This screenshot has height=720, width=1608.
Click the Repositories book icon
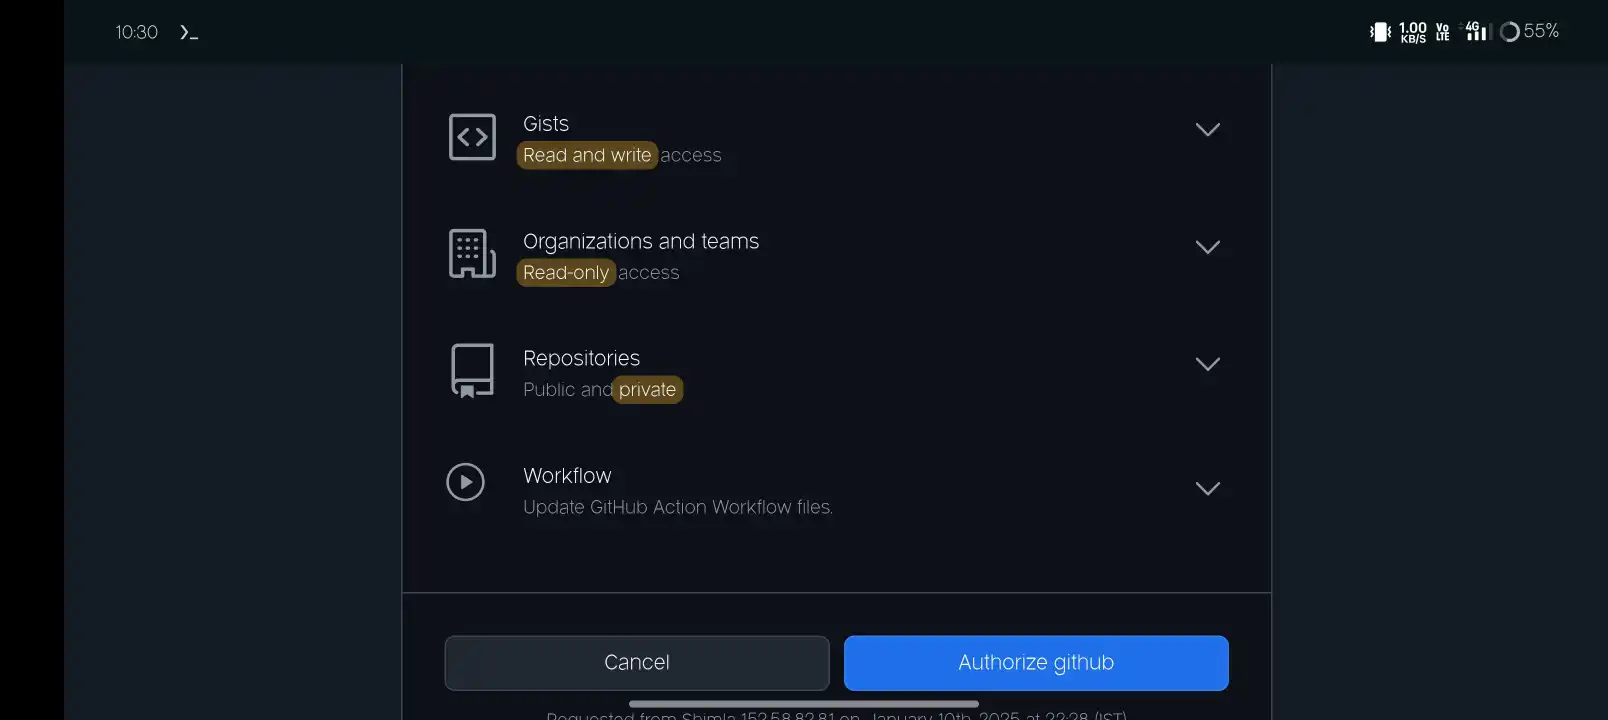tap(472, 371)
